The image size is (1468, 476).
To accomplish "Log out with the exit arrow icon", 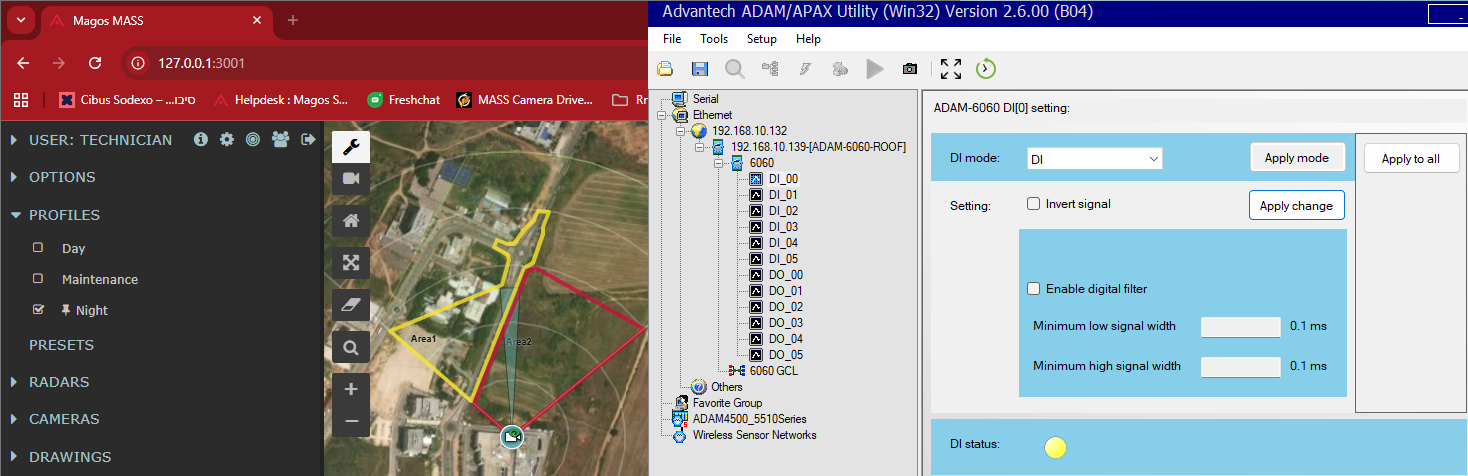I will coord(308,140).
